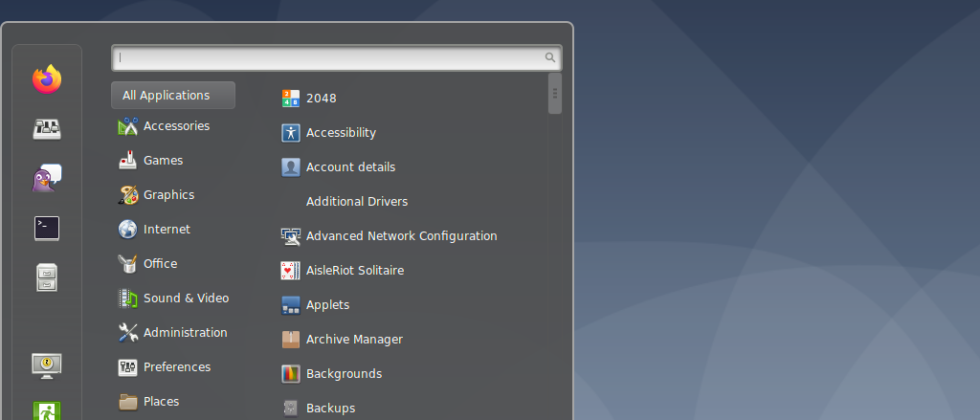Open the Software Manager favorite icon
Screen dimensions: 980x420
pyautogui.click(x=46, y=128)
